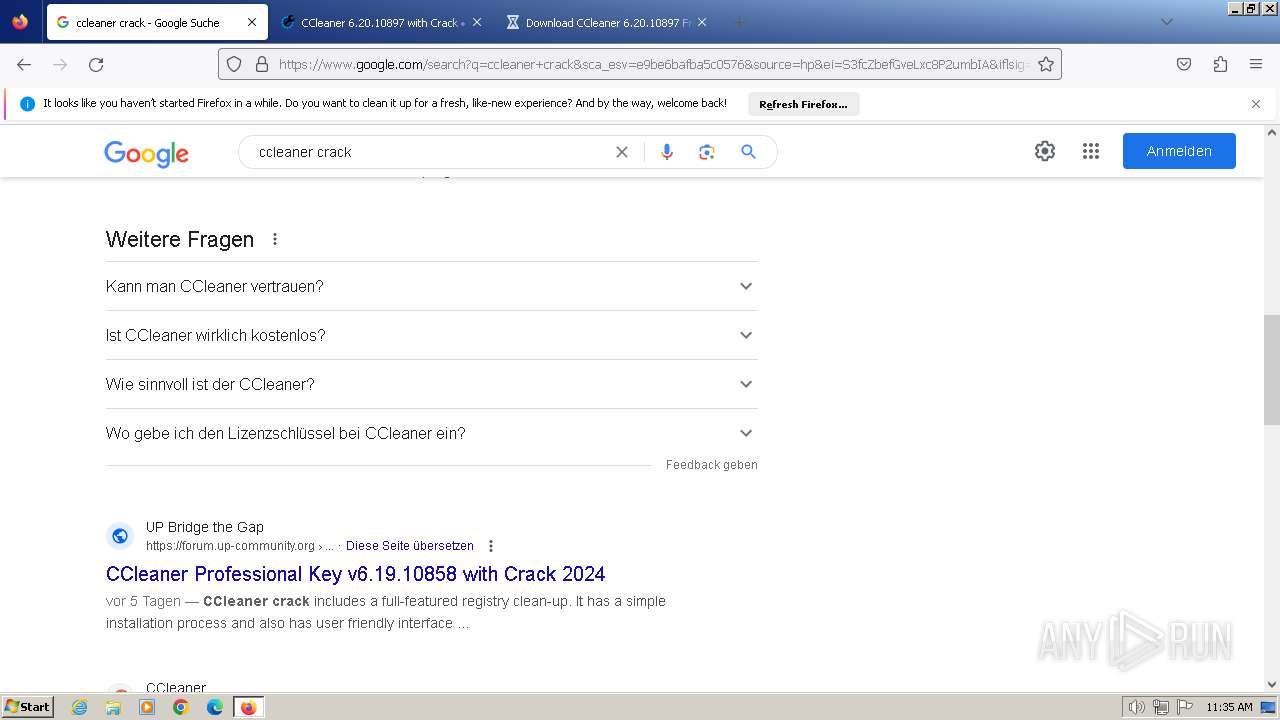The image size is (1280, 720).
Task: Open the Firefox hamburger menu
Action: (1256, 64)
